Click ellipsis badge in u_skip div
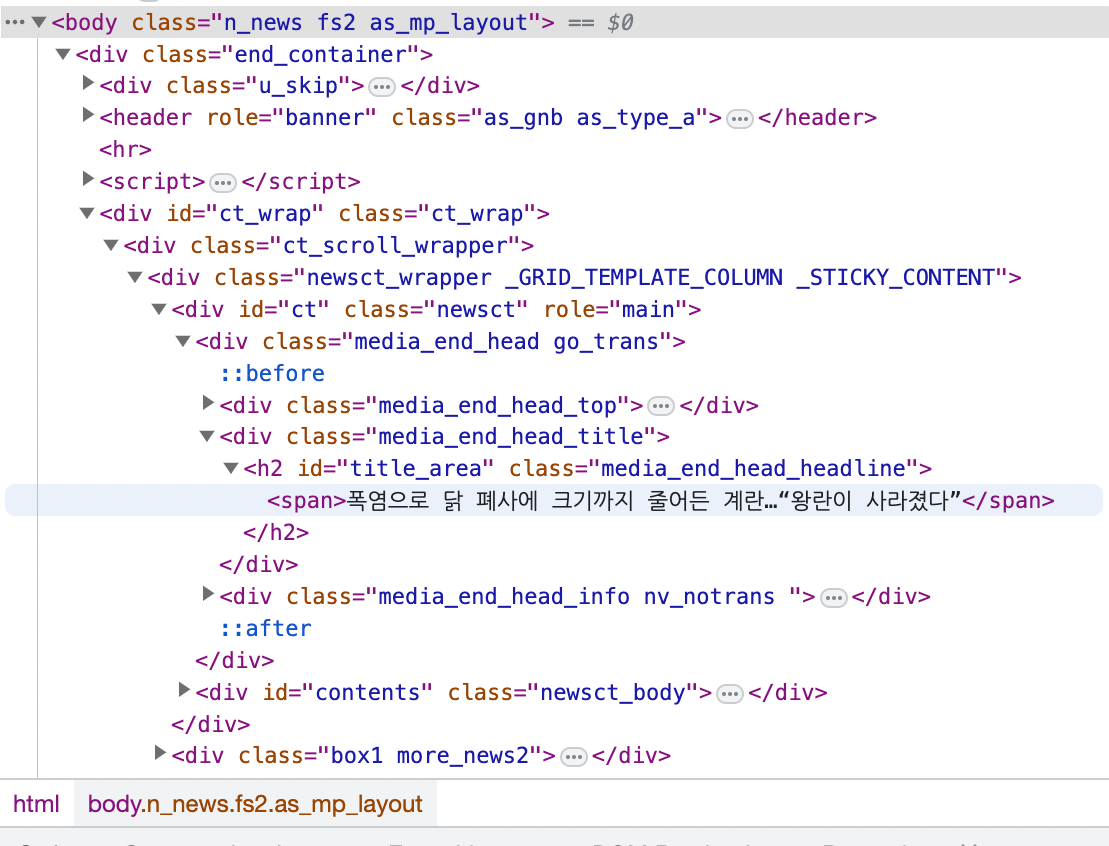This screenshot has height=846, width=1109. (382, 87)
